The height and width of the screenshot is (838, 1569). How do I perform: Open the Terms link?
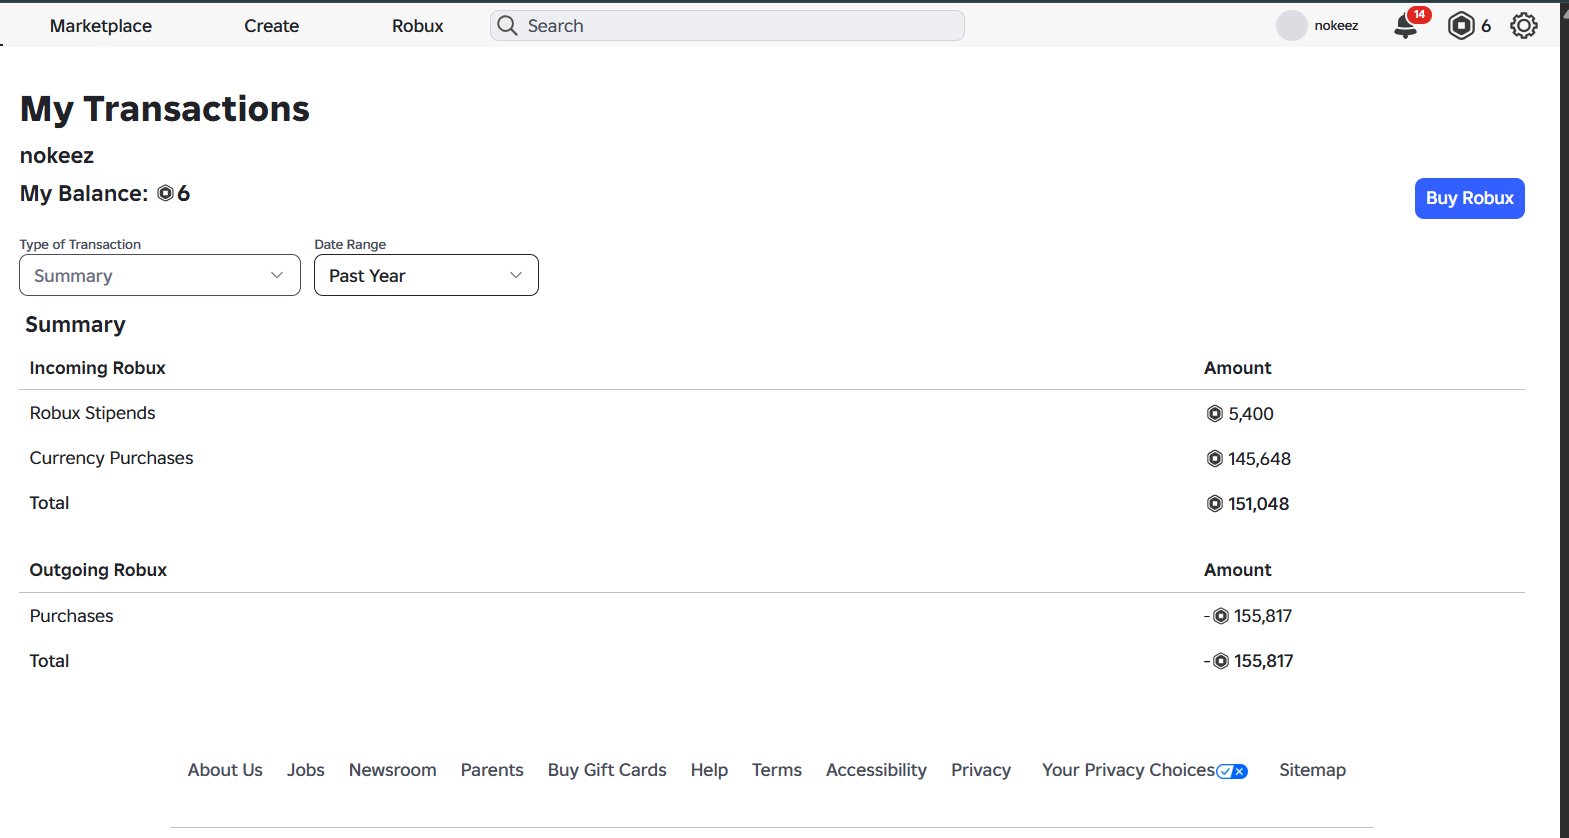coord(777,770)
